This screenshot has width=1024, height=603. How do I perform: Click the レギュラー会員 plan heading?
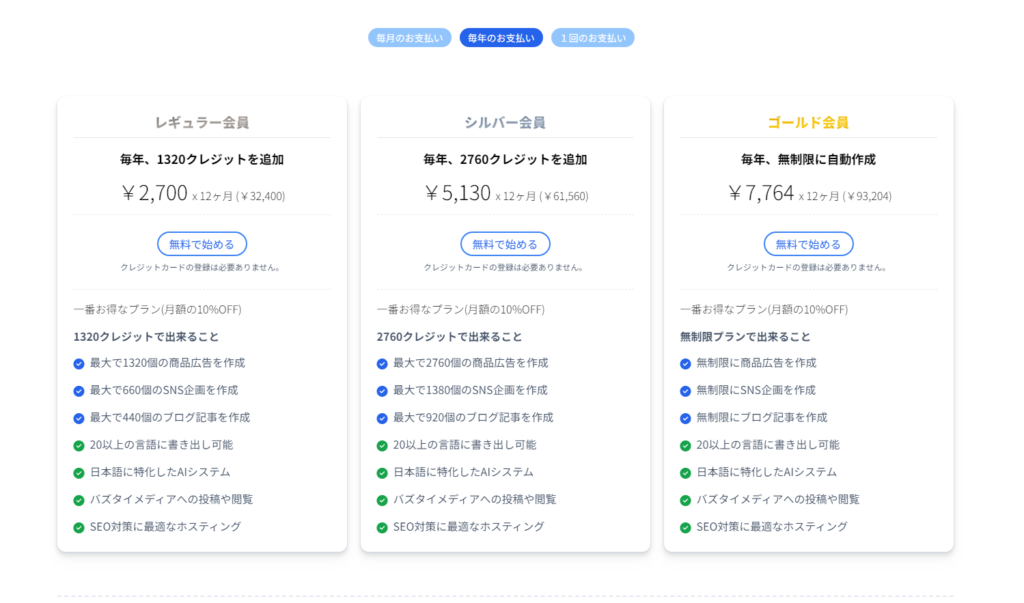[202, 122]
